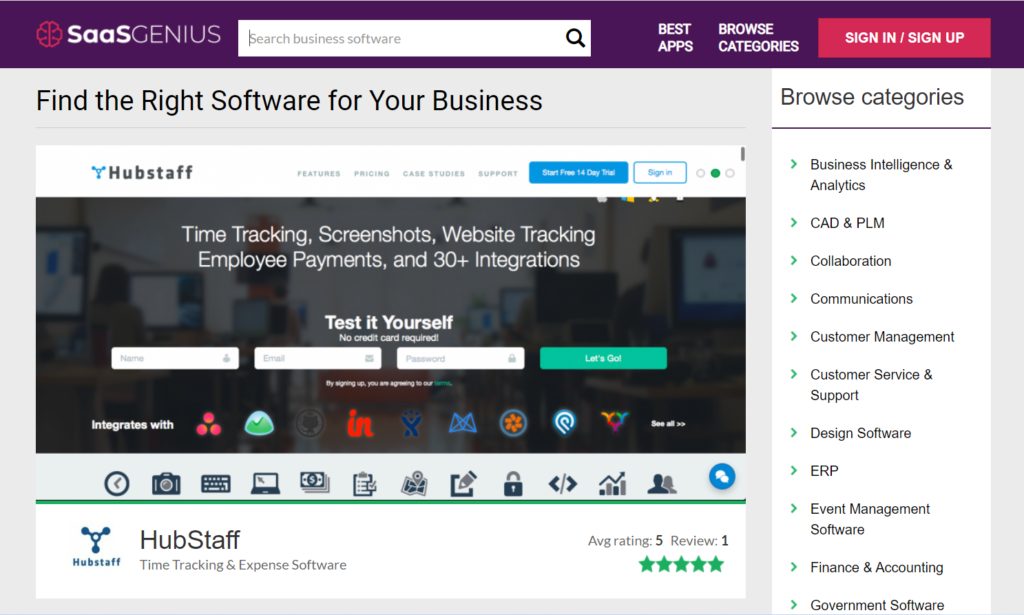Screen dimensions: 1024x615
Task: Expand Event Management Software chevron
Action: tap(794, 509)
